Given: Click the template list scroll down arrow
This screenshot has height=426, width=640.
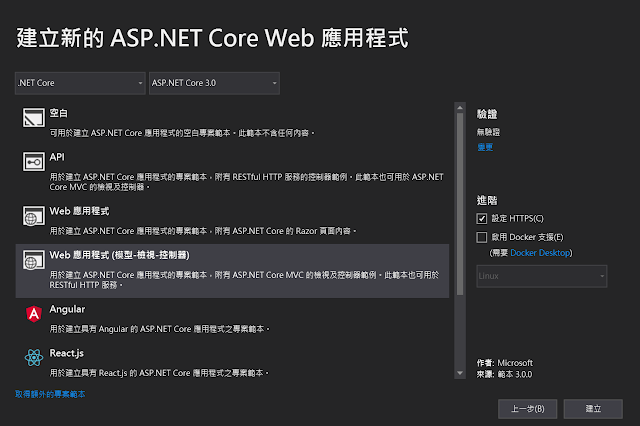Looking at the screenshot, I should 460,373.
